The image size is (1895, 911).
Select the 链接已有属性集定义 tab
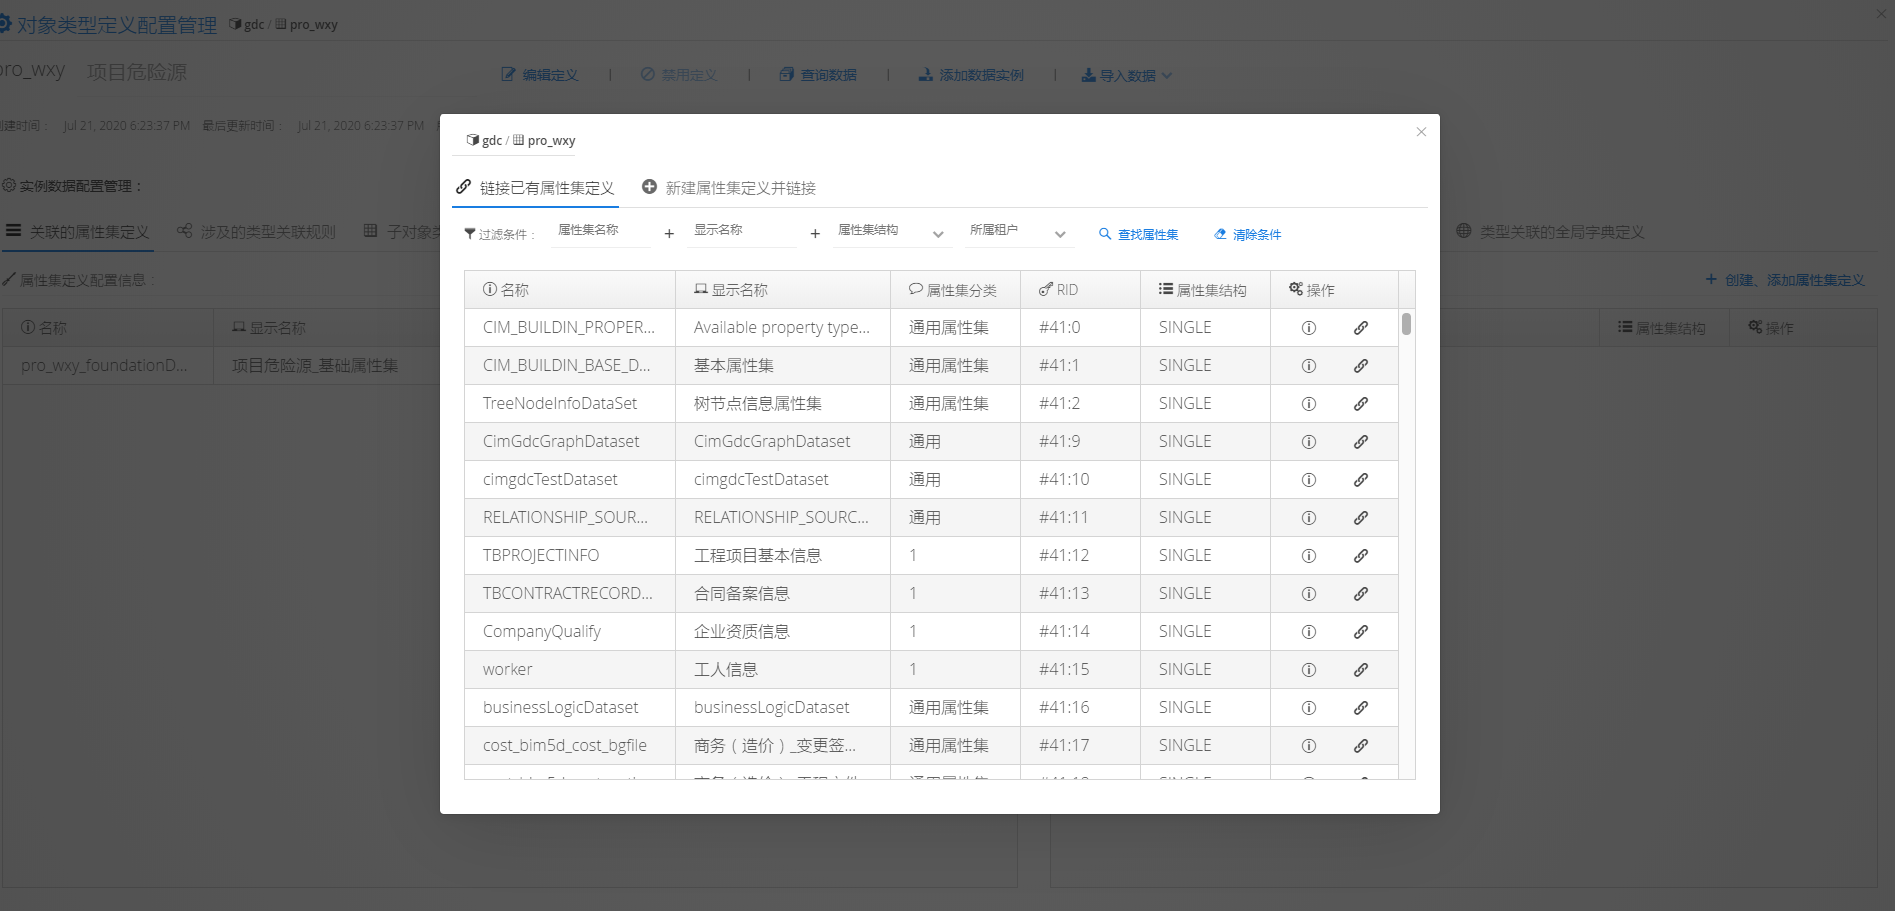(535, 188)
